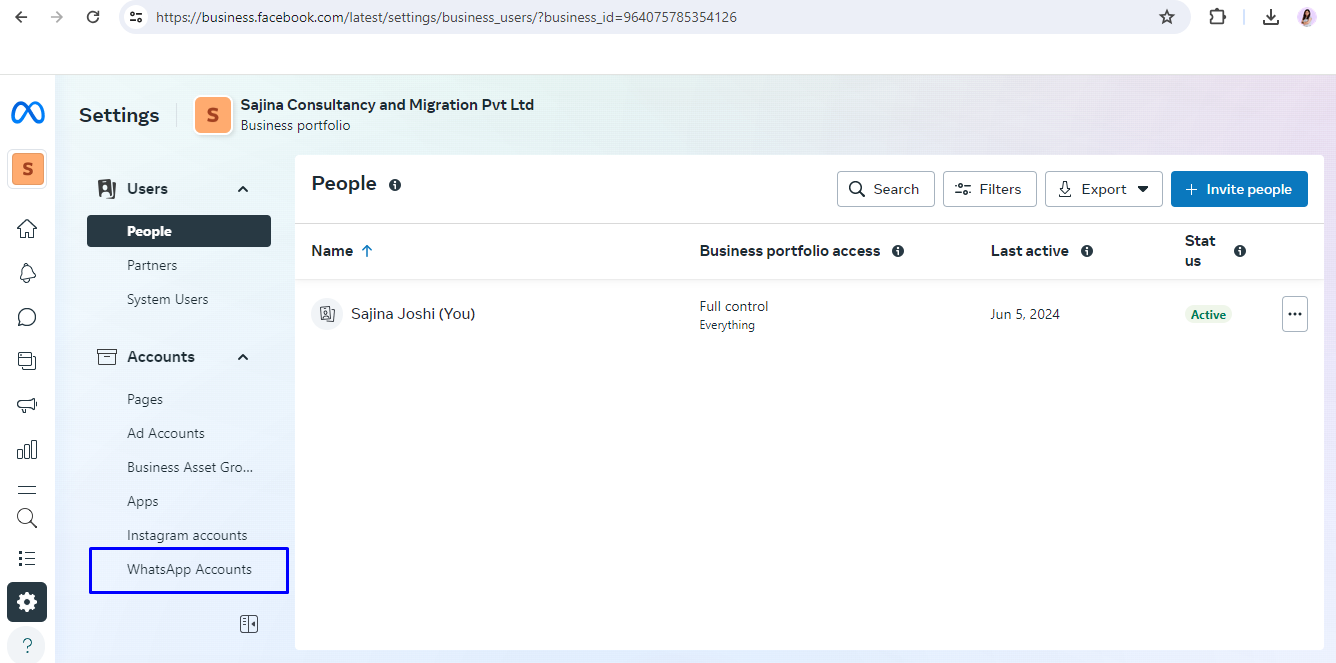This screenshot has height=663, width=1336.
Task: Click the Meta logo icon
Action: [x=28, y=113]
